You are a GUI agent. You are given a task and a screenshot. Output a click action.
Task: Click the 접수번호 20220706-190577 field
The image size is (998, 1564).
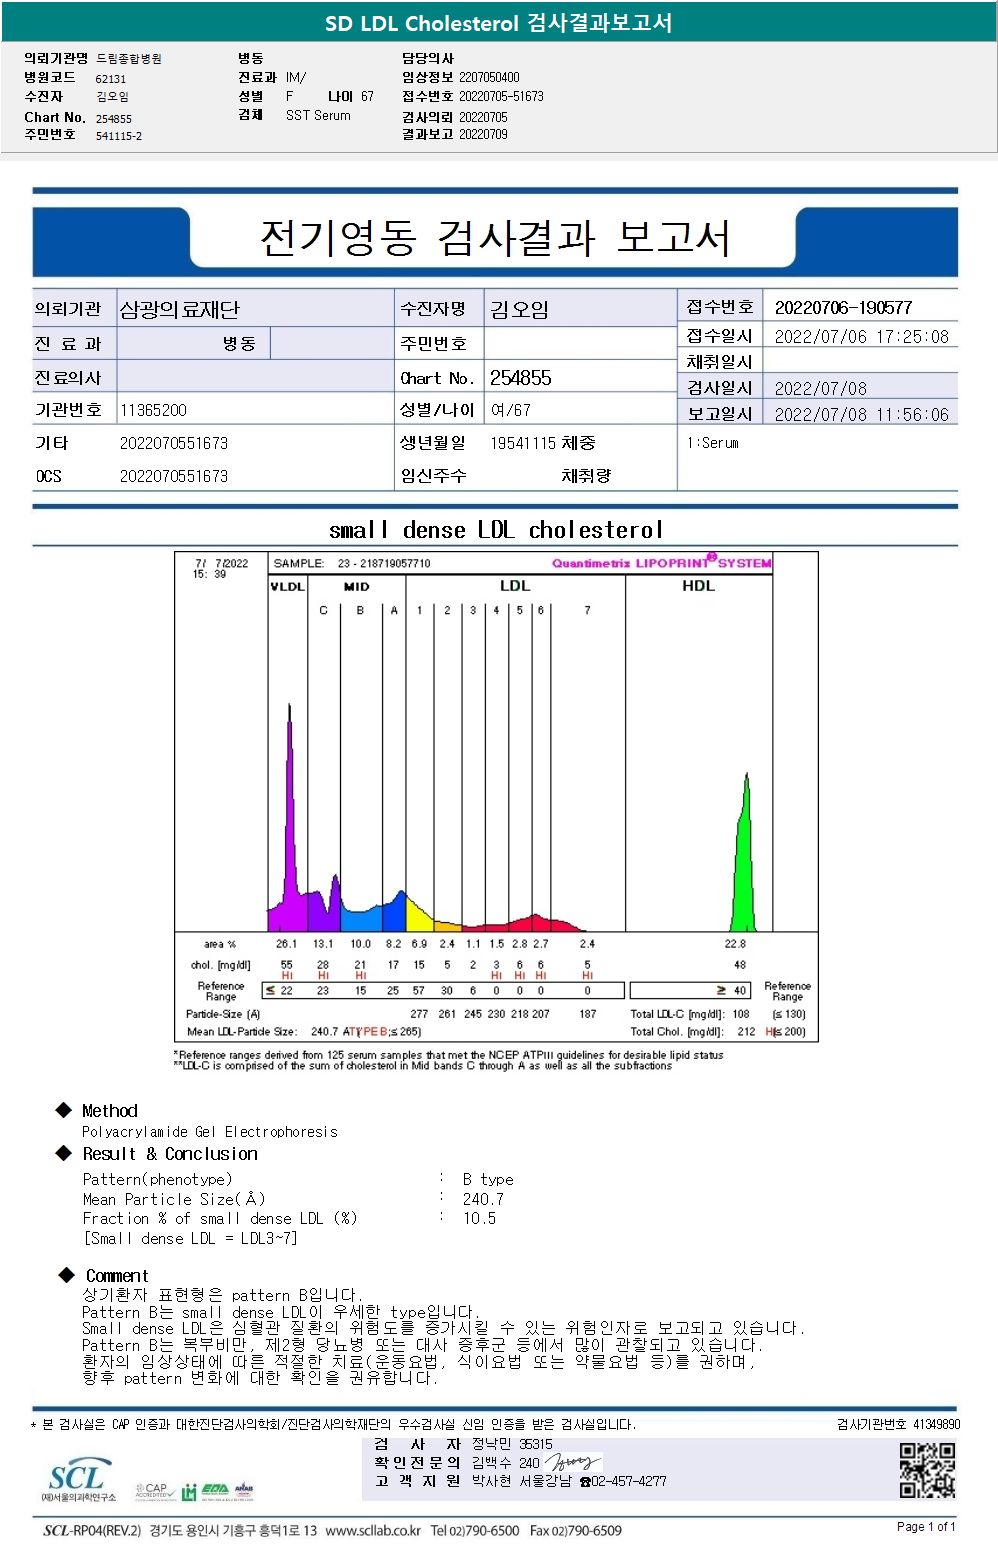860,307
